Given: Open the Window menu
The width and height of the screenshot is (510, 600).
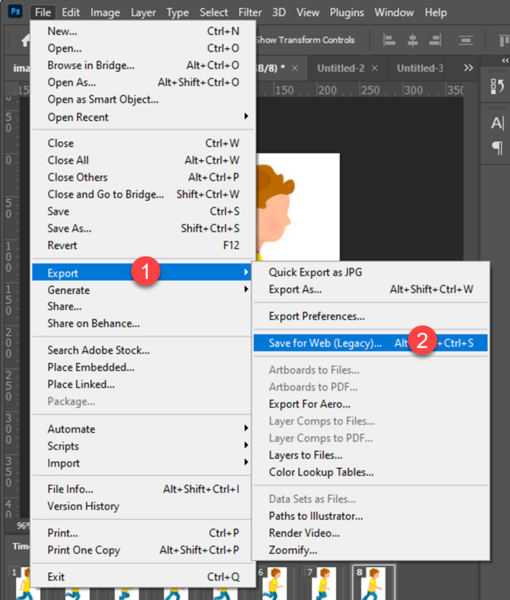Looking at the screenshot, I should 394,13.
